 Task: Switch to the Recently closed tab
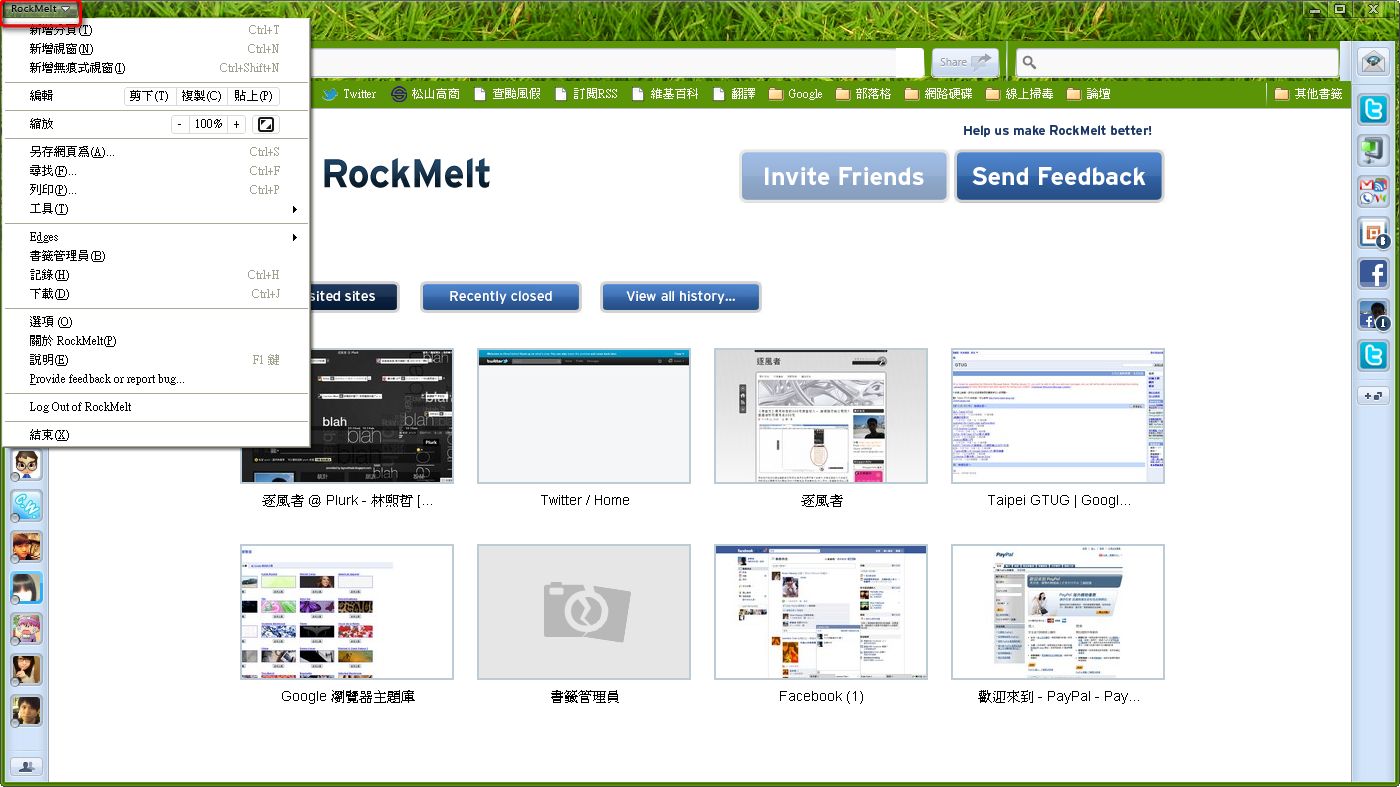click(x=501, y=296)
